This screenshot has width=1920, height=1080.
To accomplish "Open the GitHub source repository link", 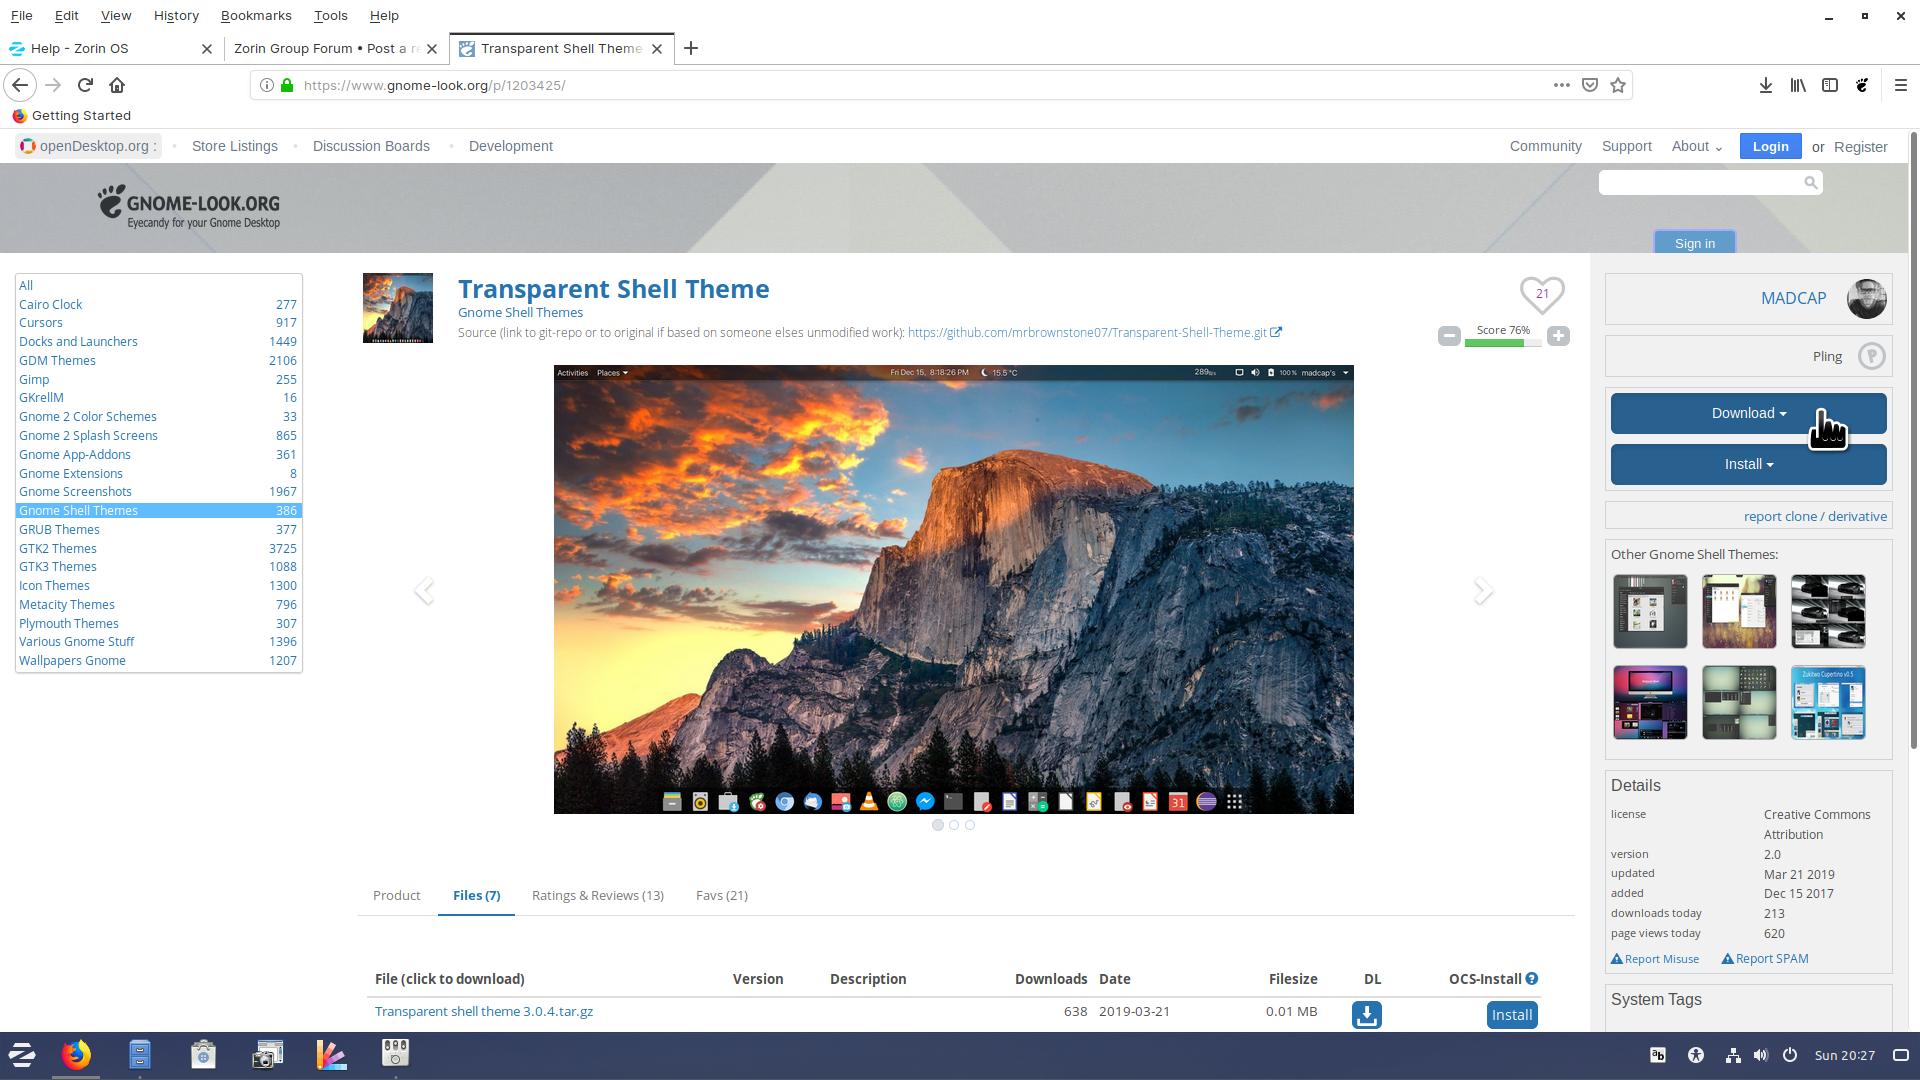I will click(1087, 332).
